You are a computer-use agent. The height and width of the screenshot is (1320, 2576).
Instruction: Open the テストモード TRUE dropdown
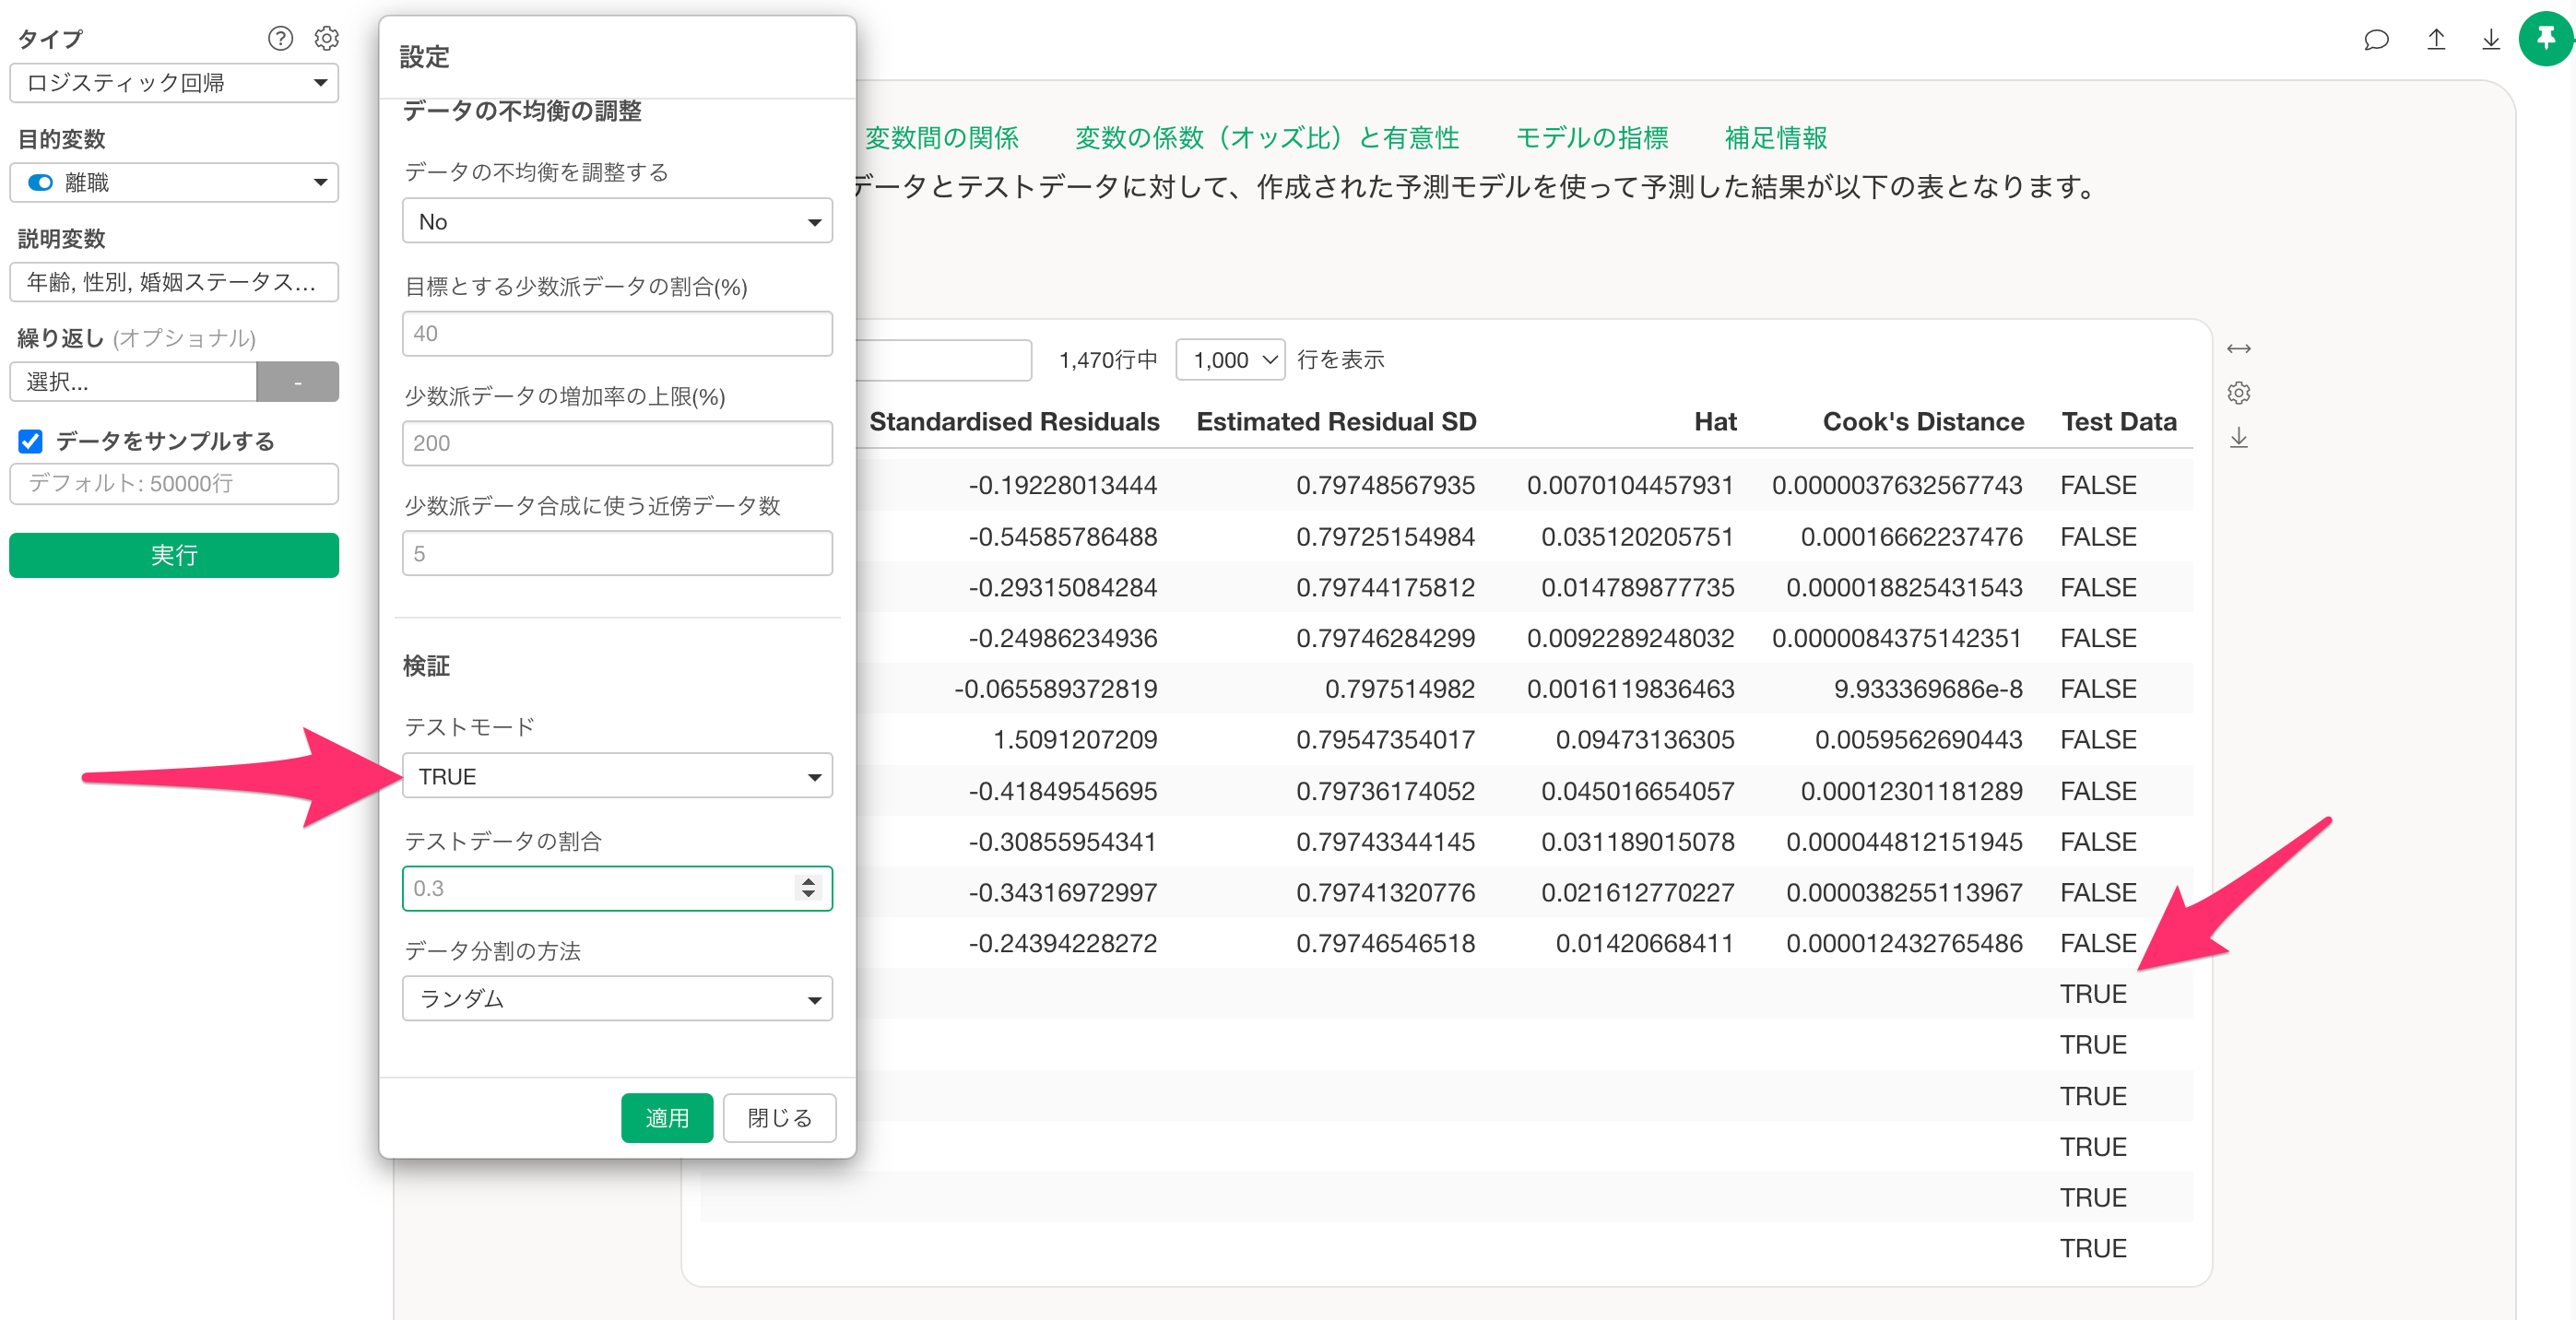(x=617, y=776)
